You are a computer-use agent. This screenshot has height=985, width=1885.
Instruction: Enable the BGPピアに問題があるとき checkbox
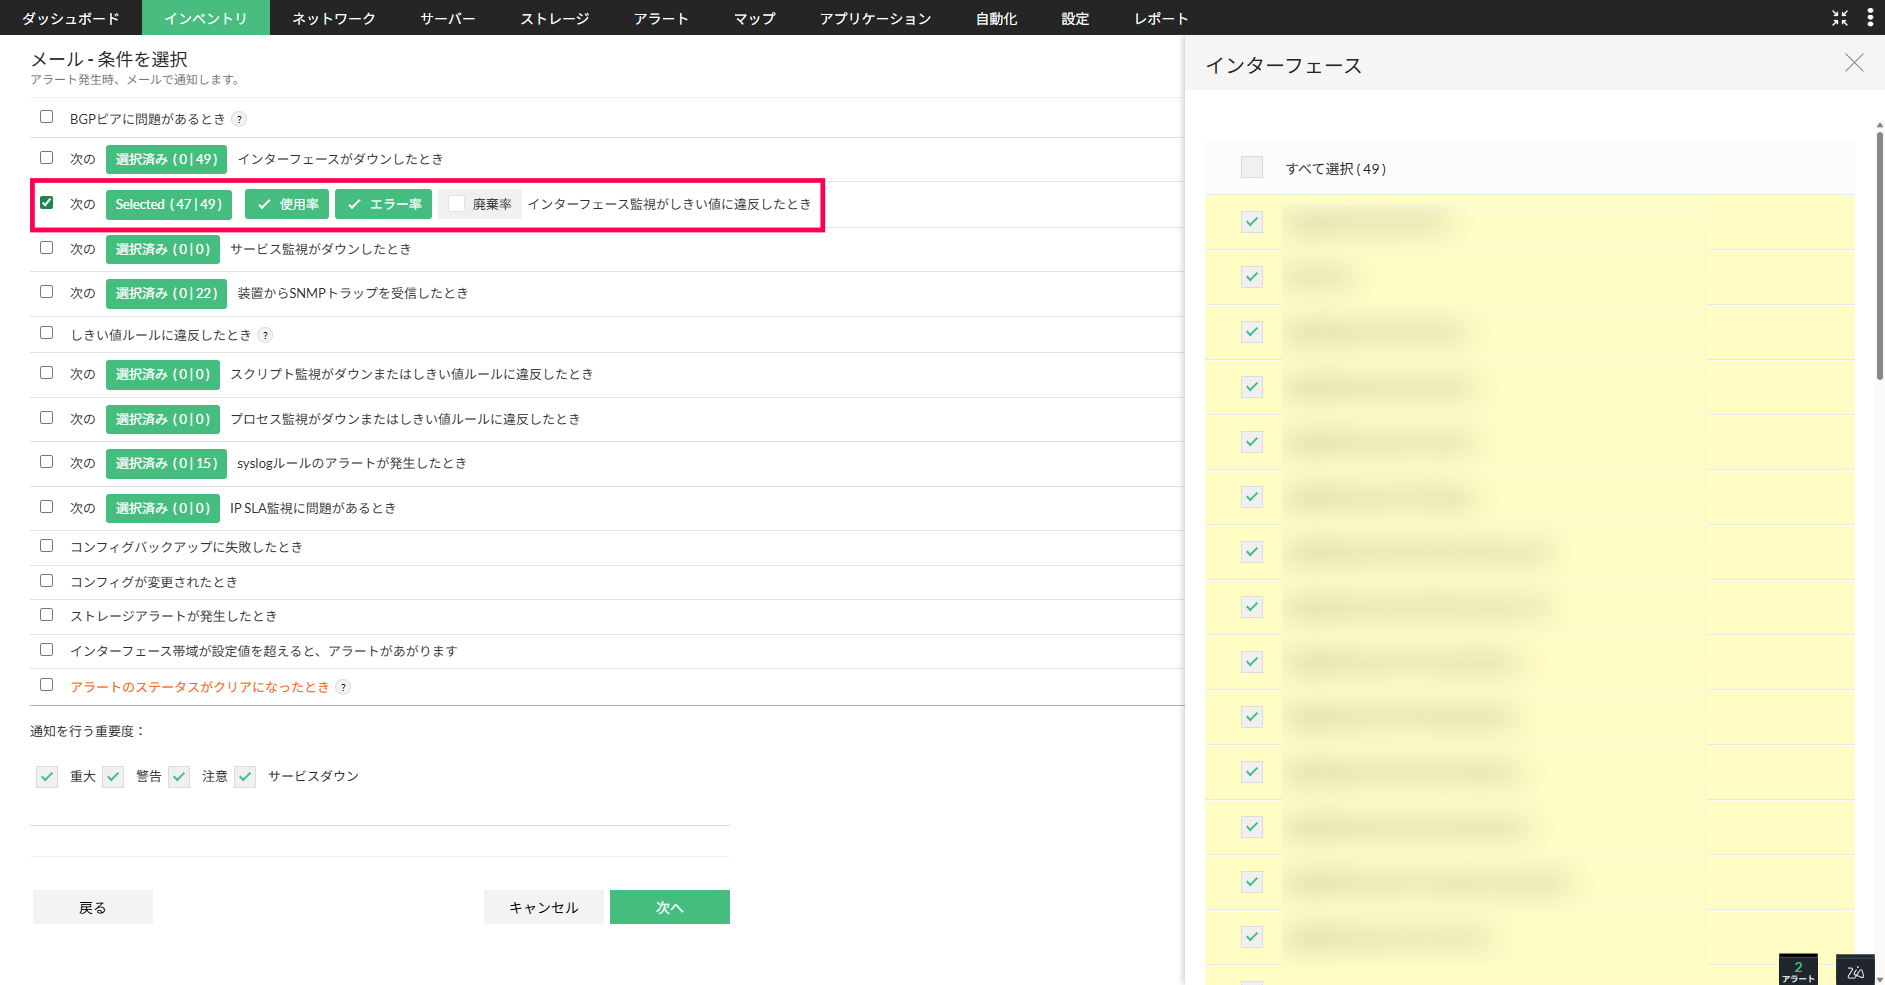tap(46, 117)
